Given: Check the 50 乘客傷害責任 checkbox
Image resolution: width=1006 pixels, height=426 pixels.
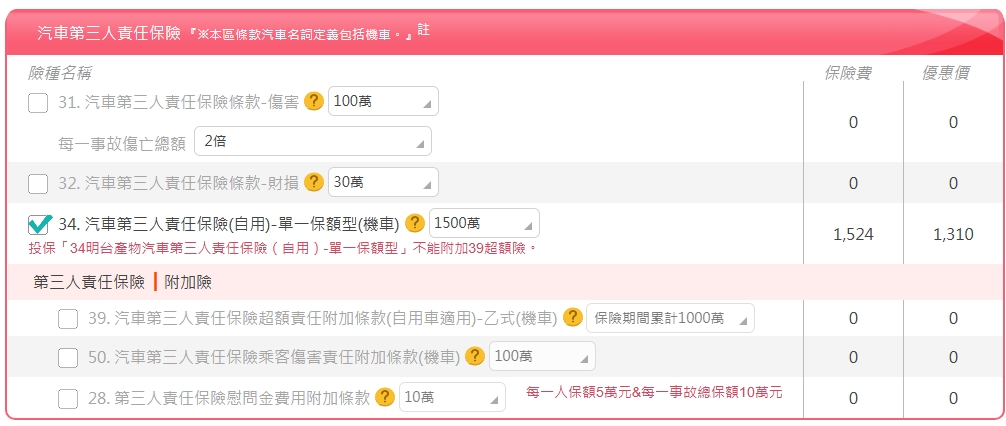Looking at the screenshot, I should [x=68, y=358].
